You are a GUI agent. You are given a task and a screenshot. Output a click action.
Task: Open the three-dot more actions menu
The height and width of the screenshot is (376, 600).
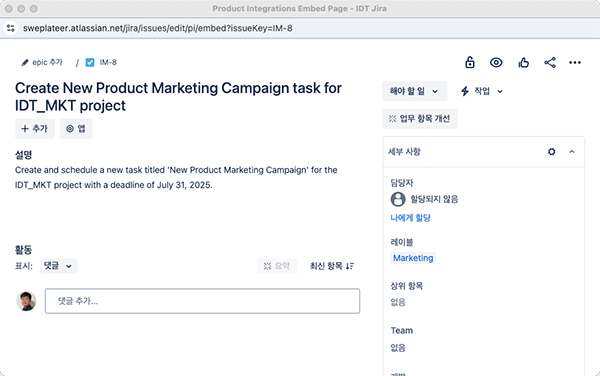tap(575, 62)
